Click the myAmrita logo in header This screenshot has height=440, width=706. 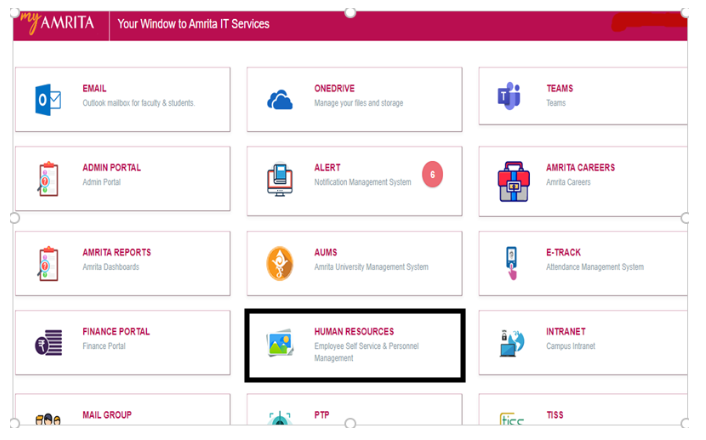pos(58,23)
